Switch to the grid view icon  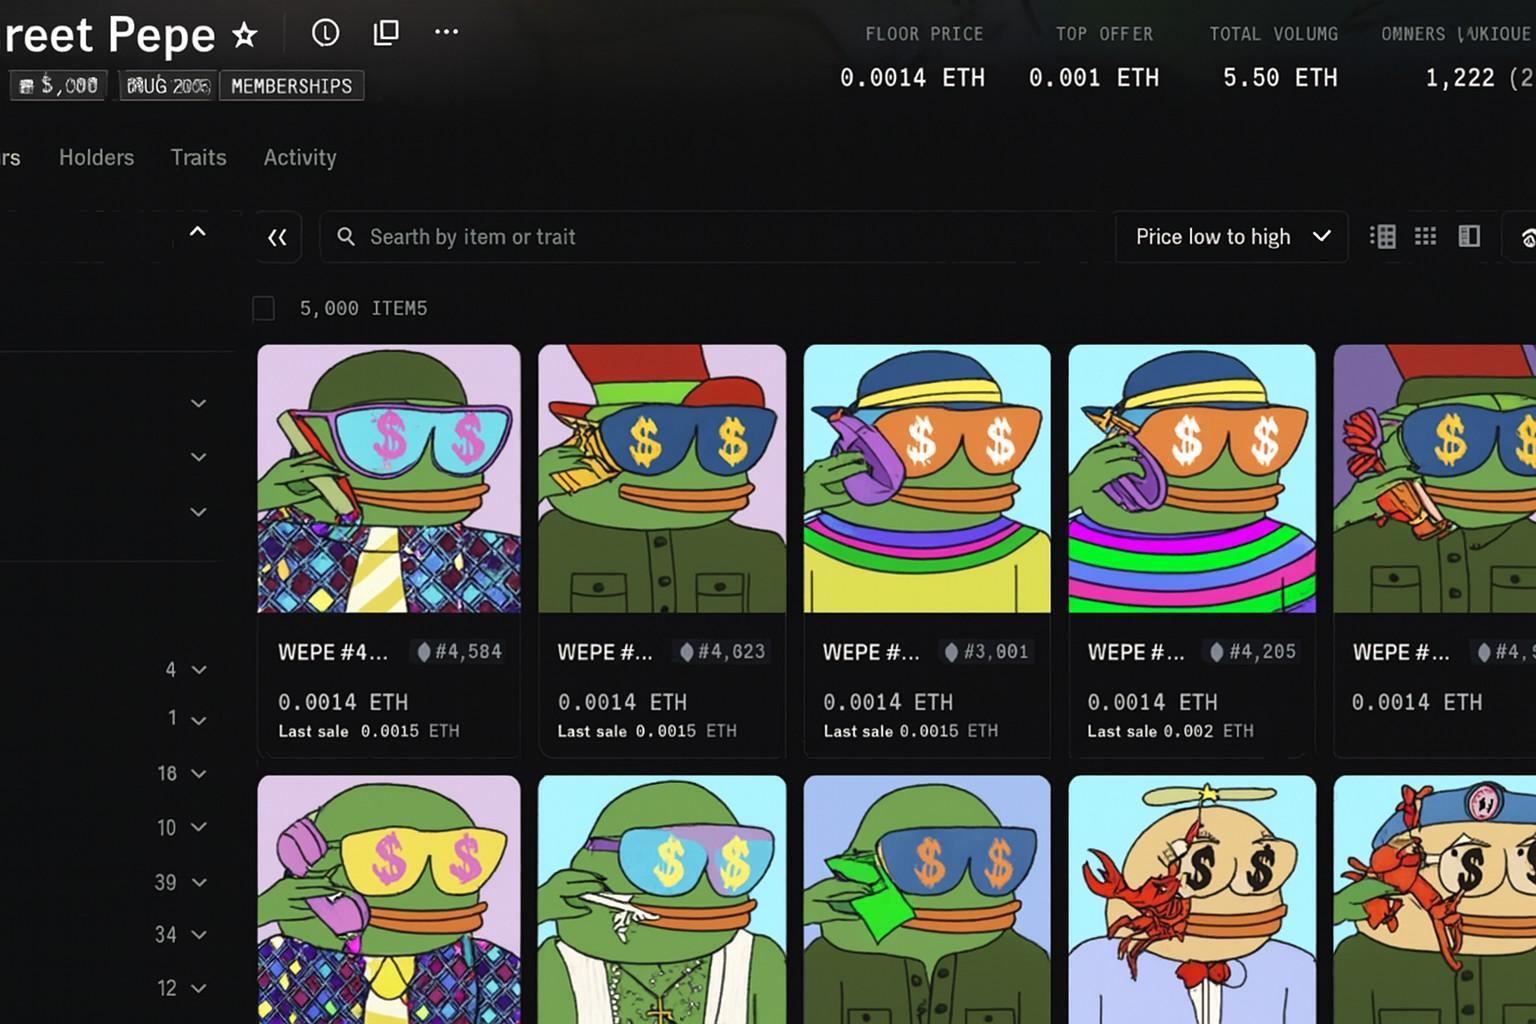pos(1426,236)
